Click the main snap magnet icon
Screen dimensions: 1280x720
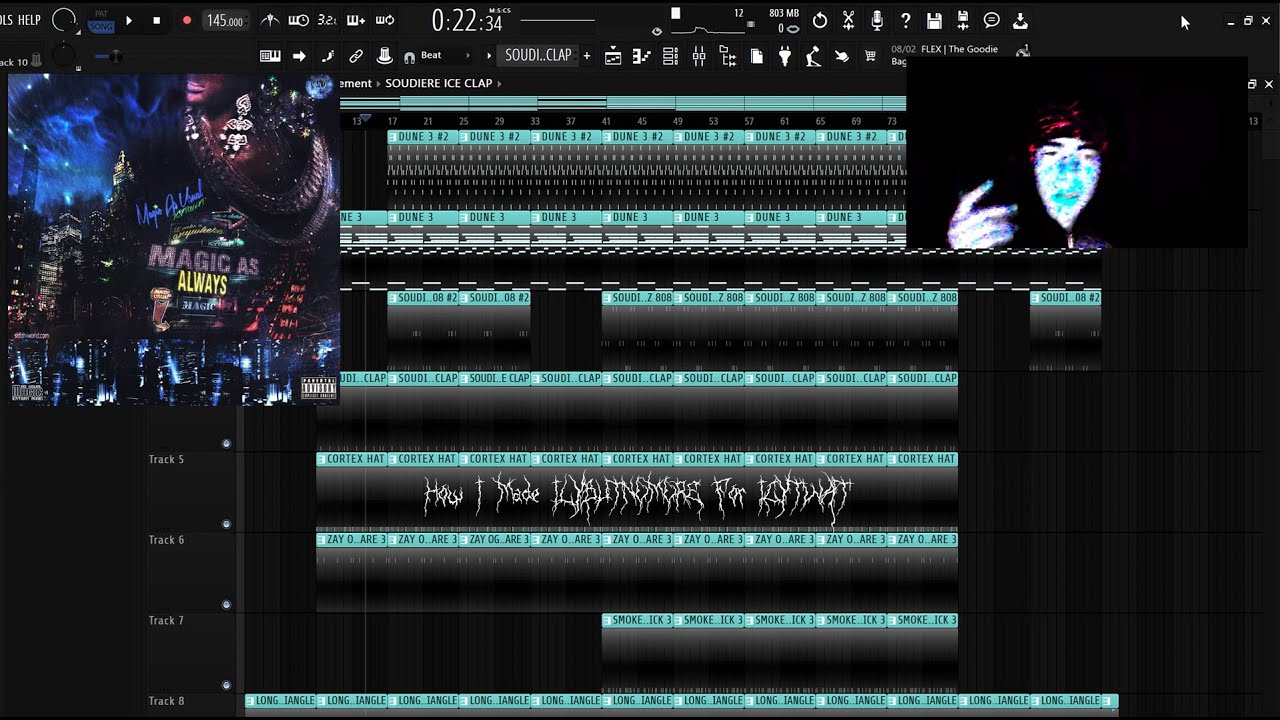pyautogui.click(x=409, y=57)
